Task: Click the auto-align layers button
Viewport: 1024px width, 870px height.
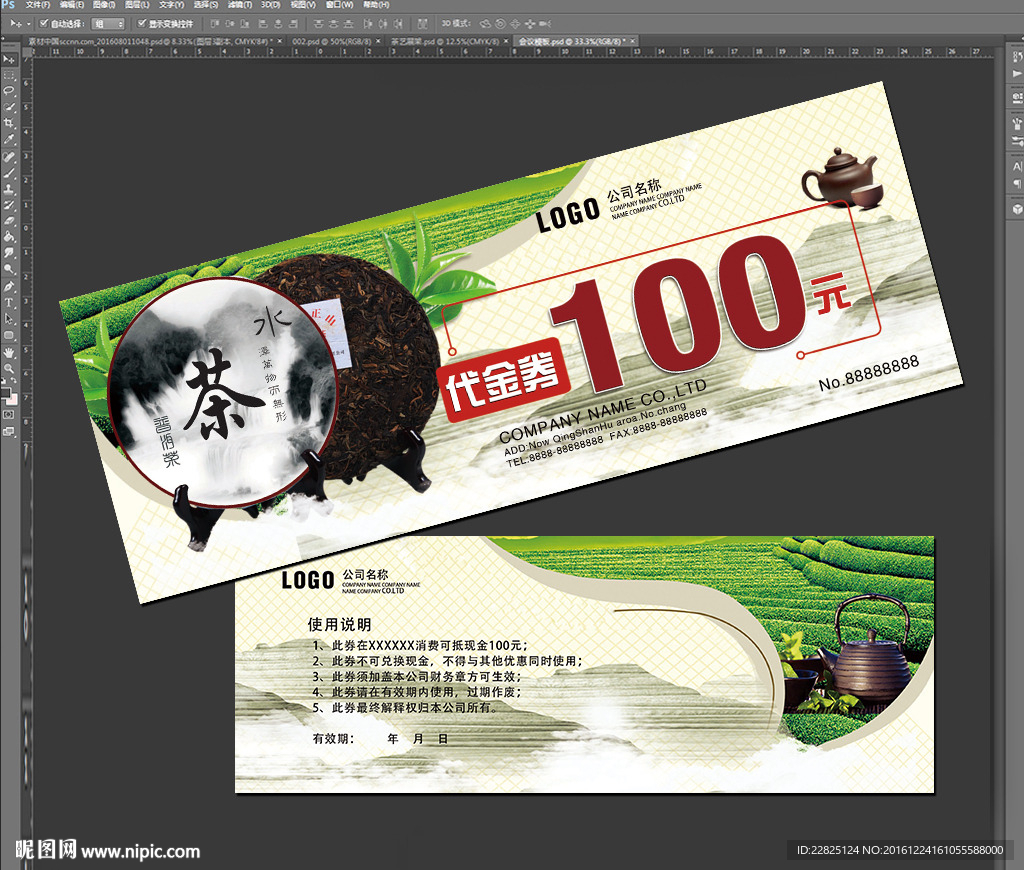Action: [423, 24]
